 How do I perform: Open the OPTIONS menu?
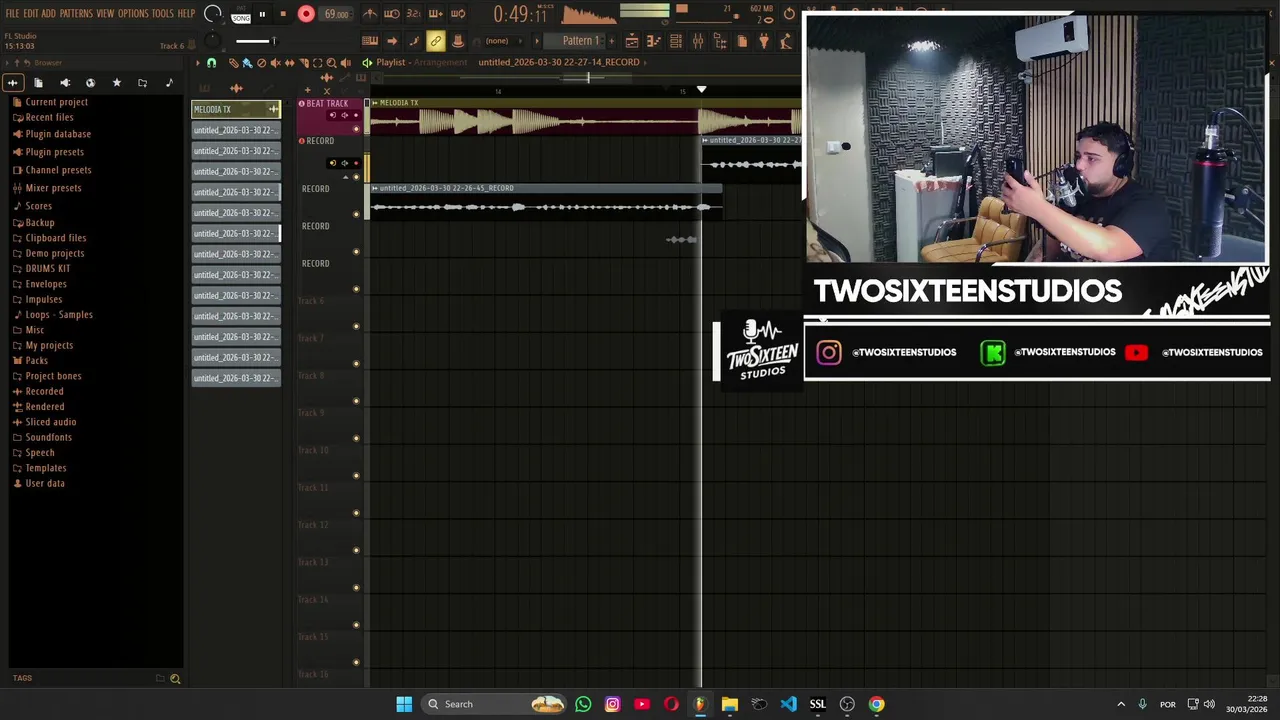tap(133, 14)
